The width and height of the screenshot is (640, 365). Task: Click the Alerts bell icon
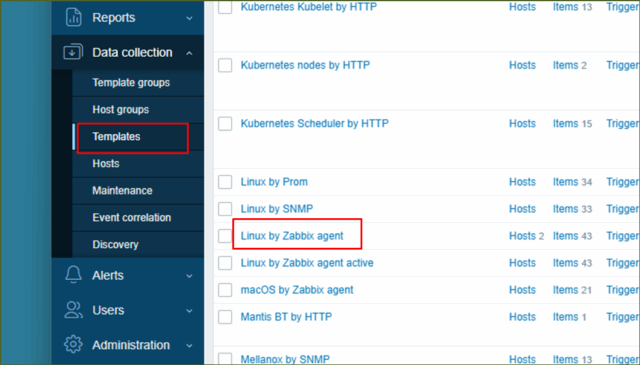73,274
